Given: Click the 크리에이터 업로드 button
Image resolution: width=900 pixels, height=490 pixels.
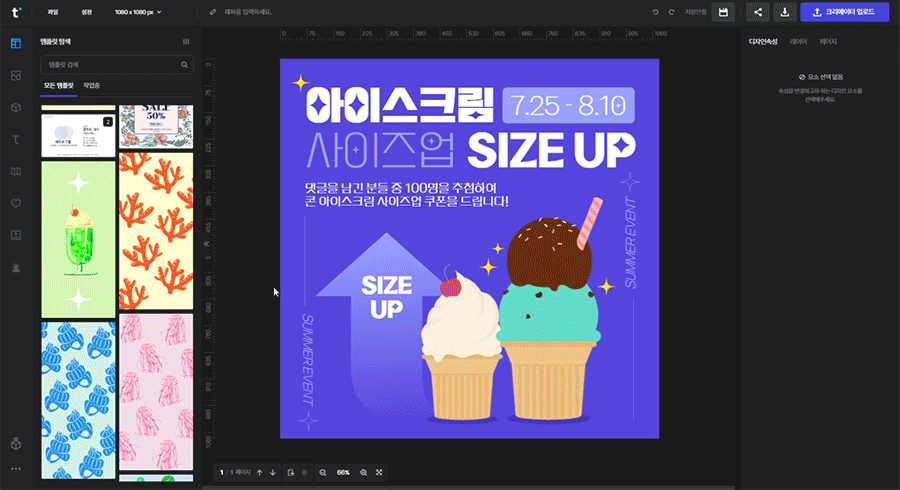Looking at the screenshot, I should (x=844, y=12).
